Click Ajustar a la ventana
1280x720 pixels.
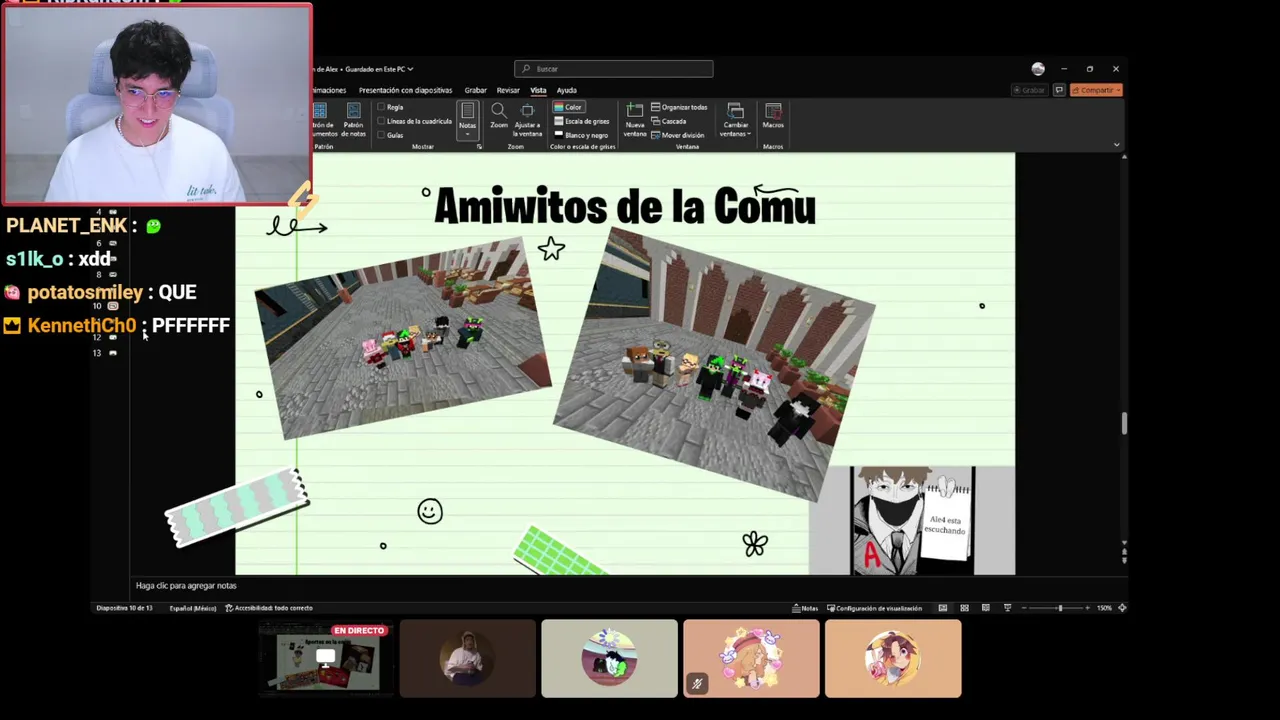(527, 120)
